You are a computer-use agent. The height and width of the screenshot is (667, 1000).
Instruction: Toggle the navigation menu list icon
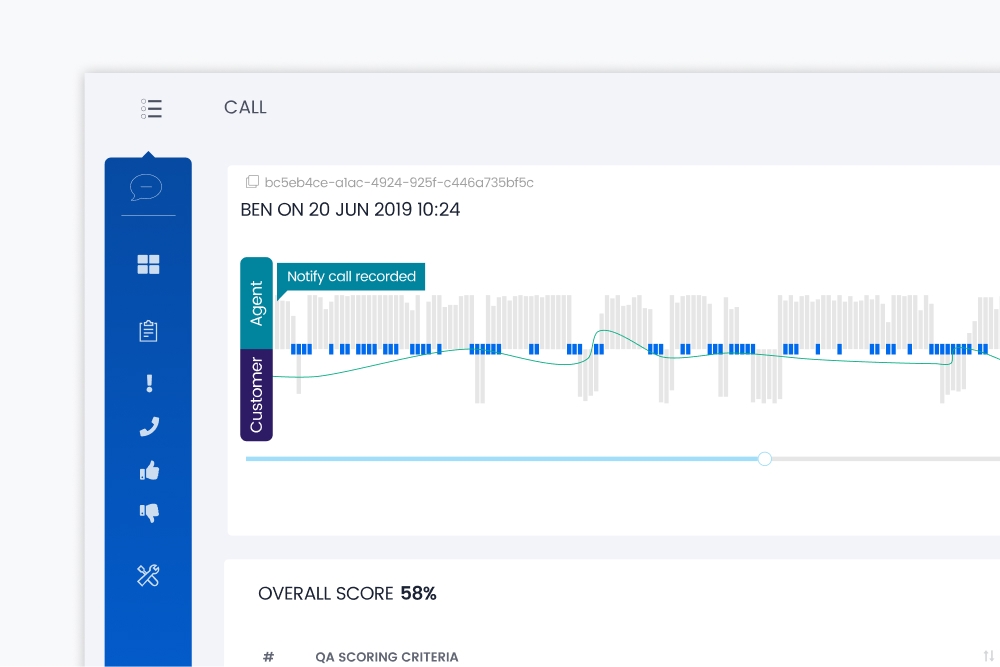151,108
